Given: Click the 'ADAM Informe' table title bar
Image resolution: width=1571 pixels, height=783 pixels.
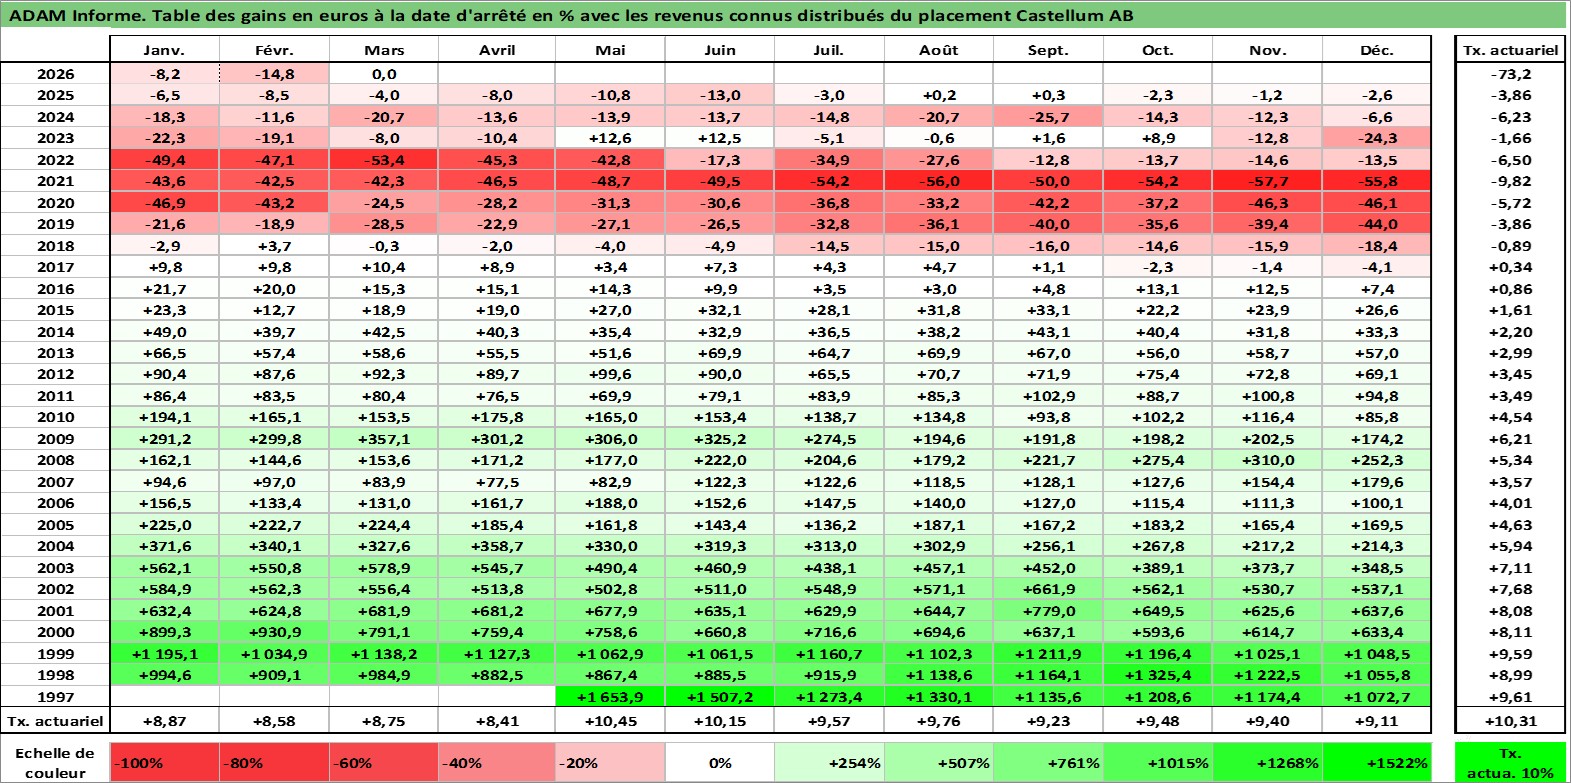Looking at the screenshot, I should (x=783, y=15).
